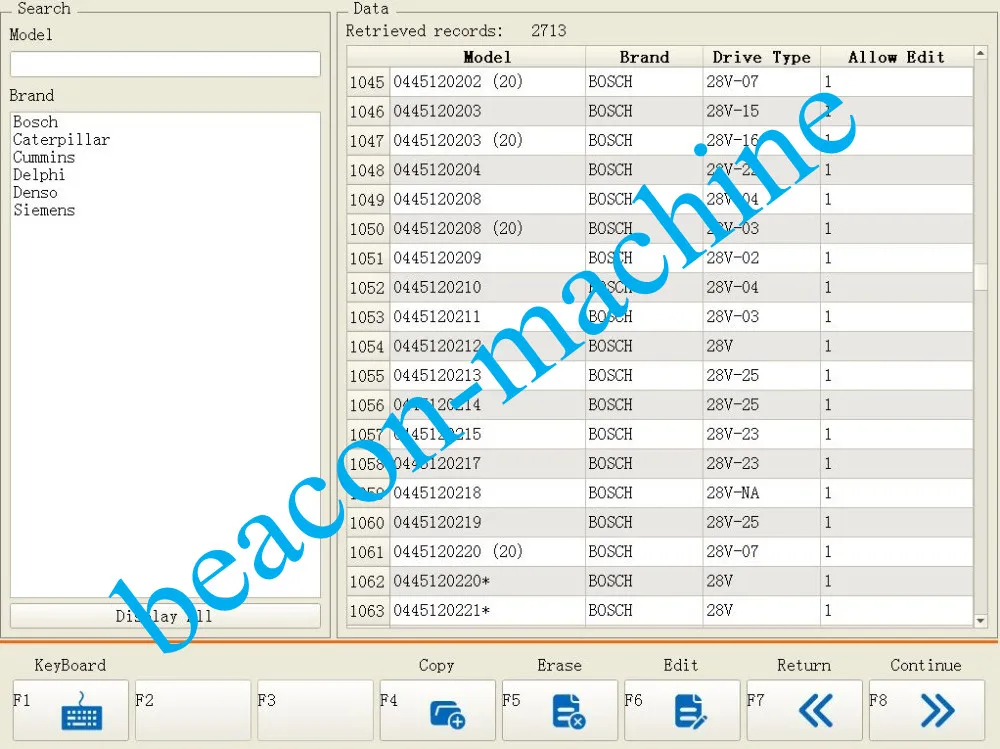Select Caterpillar in the Brand list
Viewport: 1000px width, 749px height.
61,140
